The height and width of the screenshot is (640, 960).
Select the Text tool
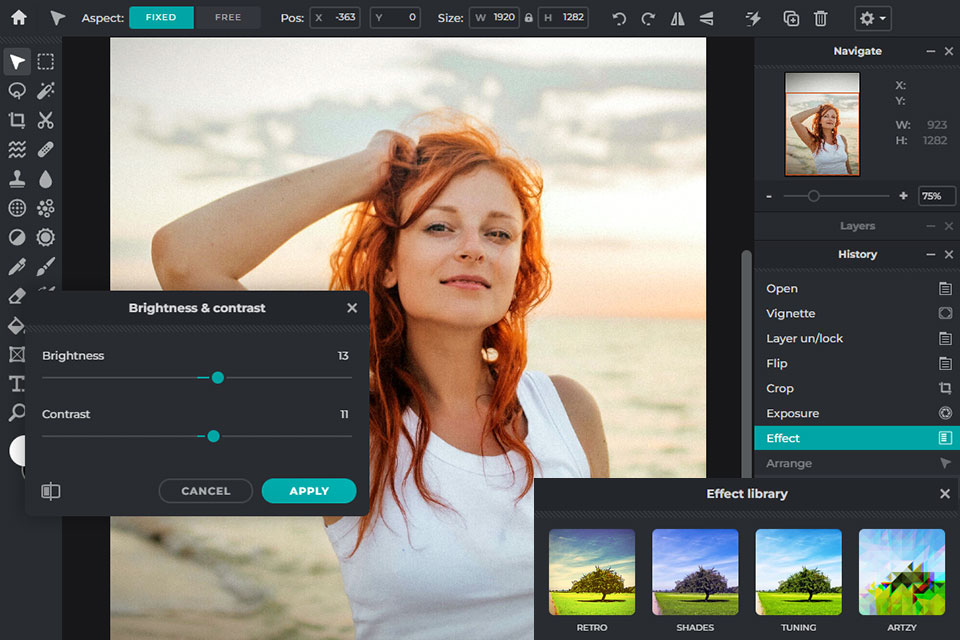pos(17,384)
